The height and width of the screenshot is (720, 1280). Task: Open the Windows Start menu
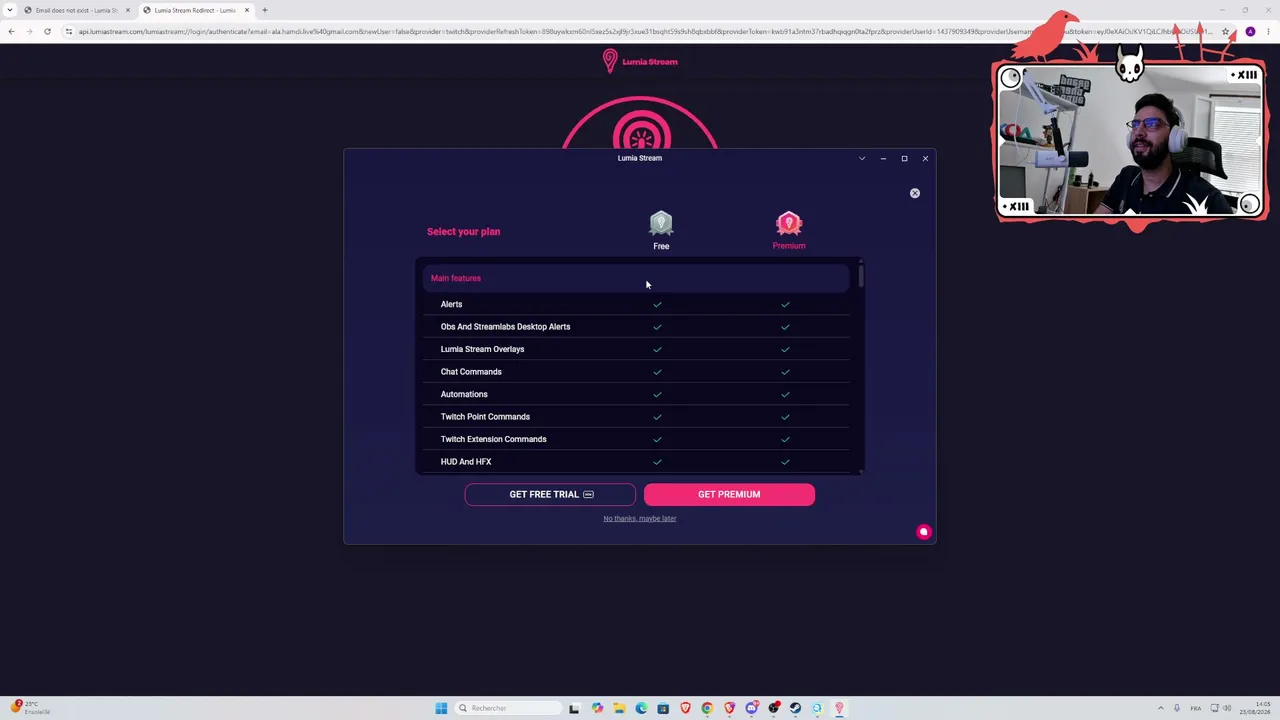441,708
